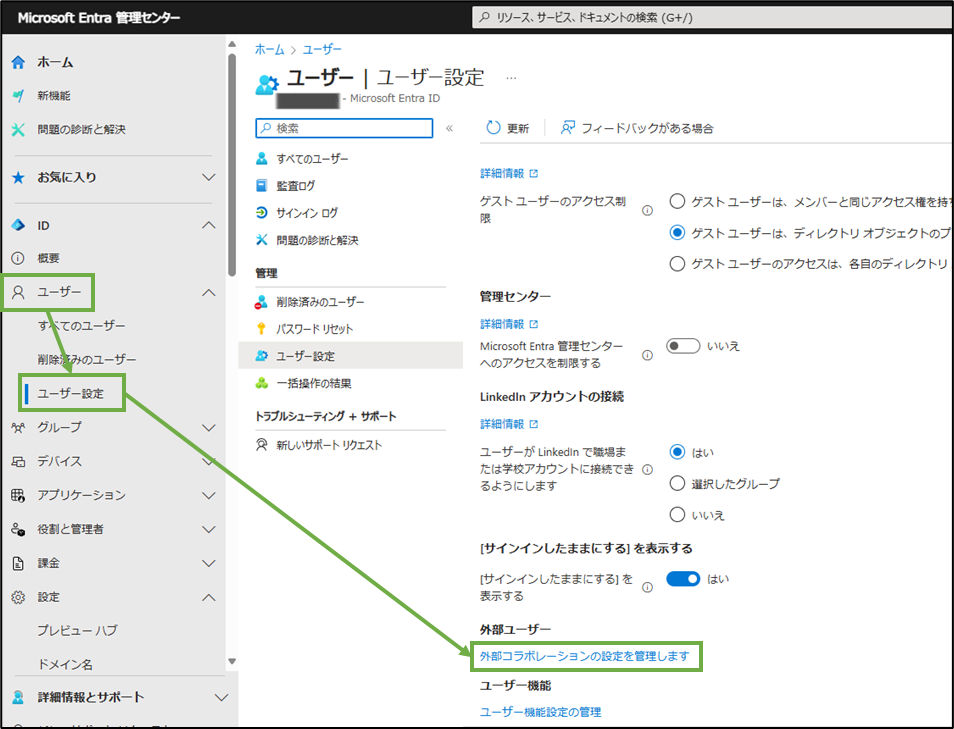The height and width of the screenshot is (729, 954).
Task: Click the sidebar scrollbar down arrow
Action: [x=232, y=661]
